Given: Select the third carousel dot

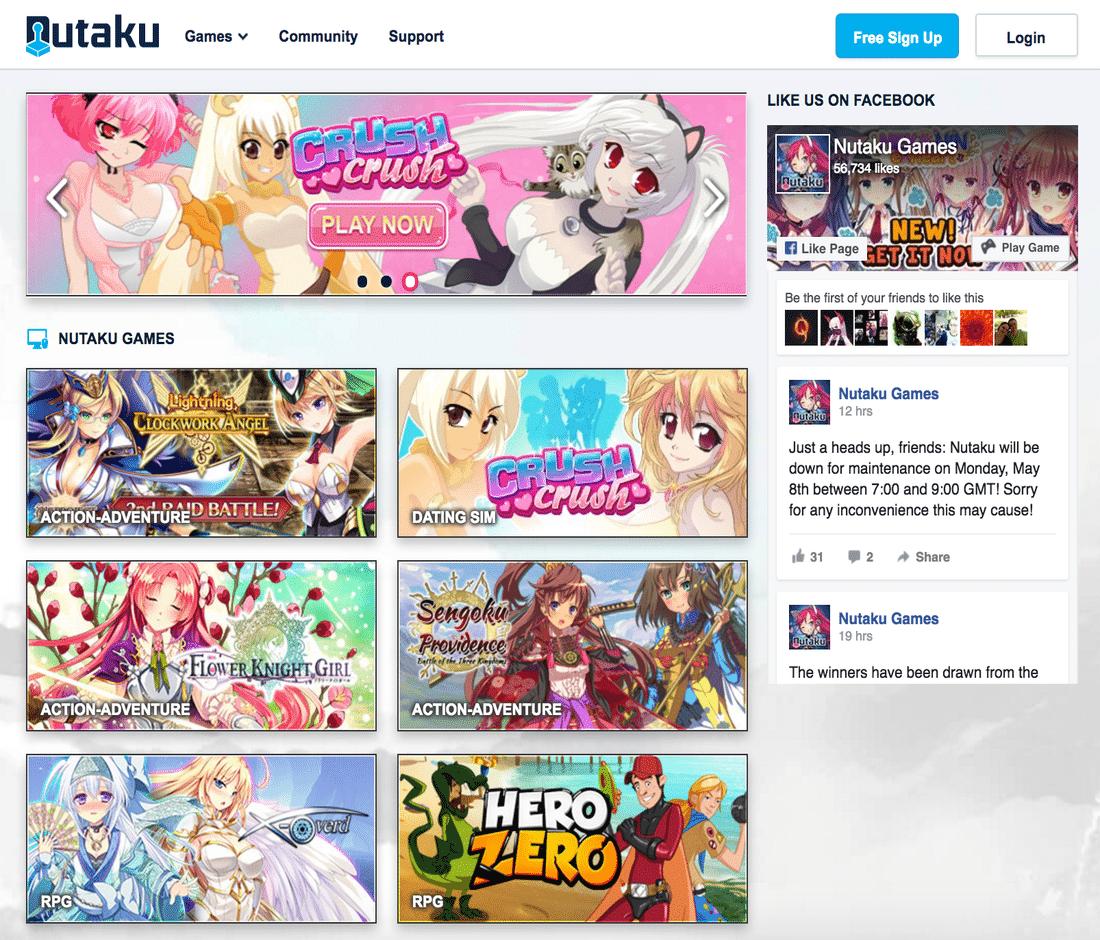Looking at the screenshot, I should coord(410,281).
